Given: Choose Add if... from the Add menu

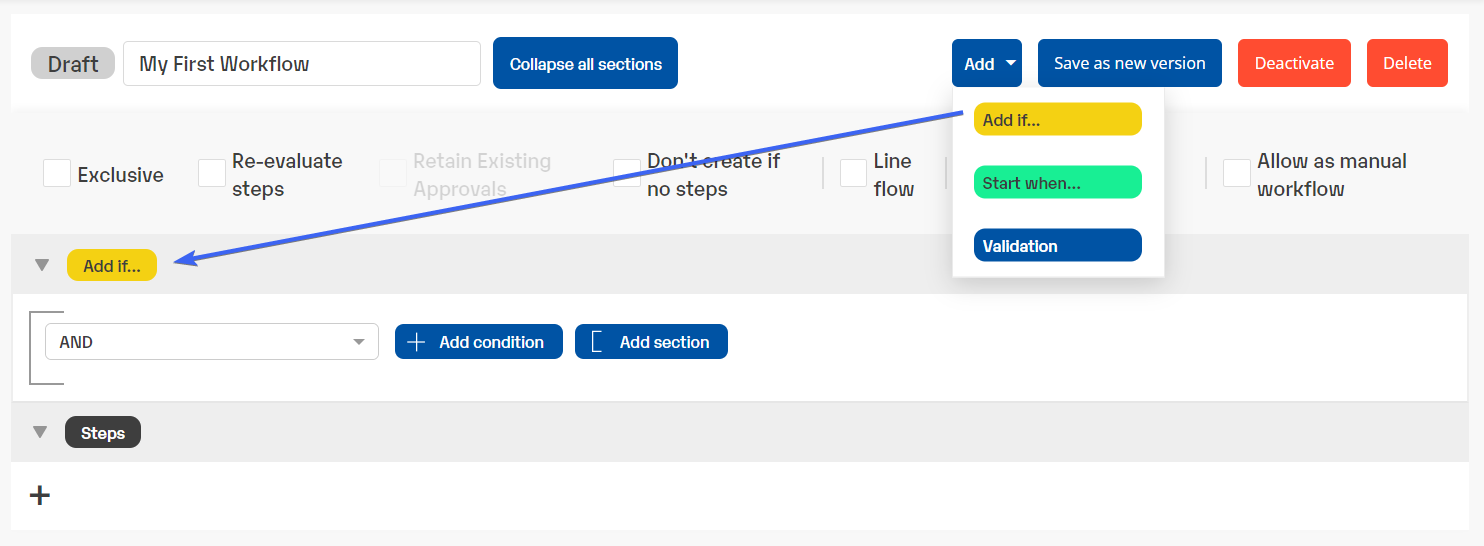Looking at the screenshot, I should pos(1057,119).
